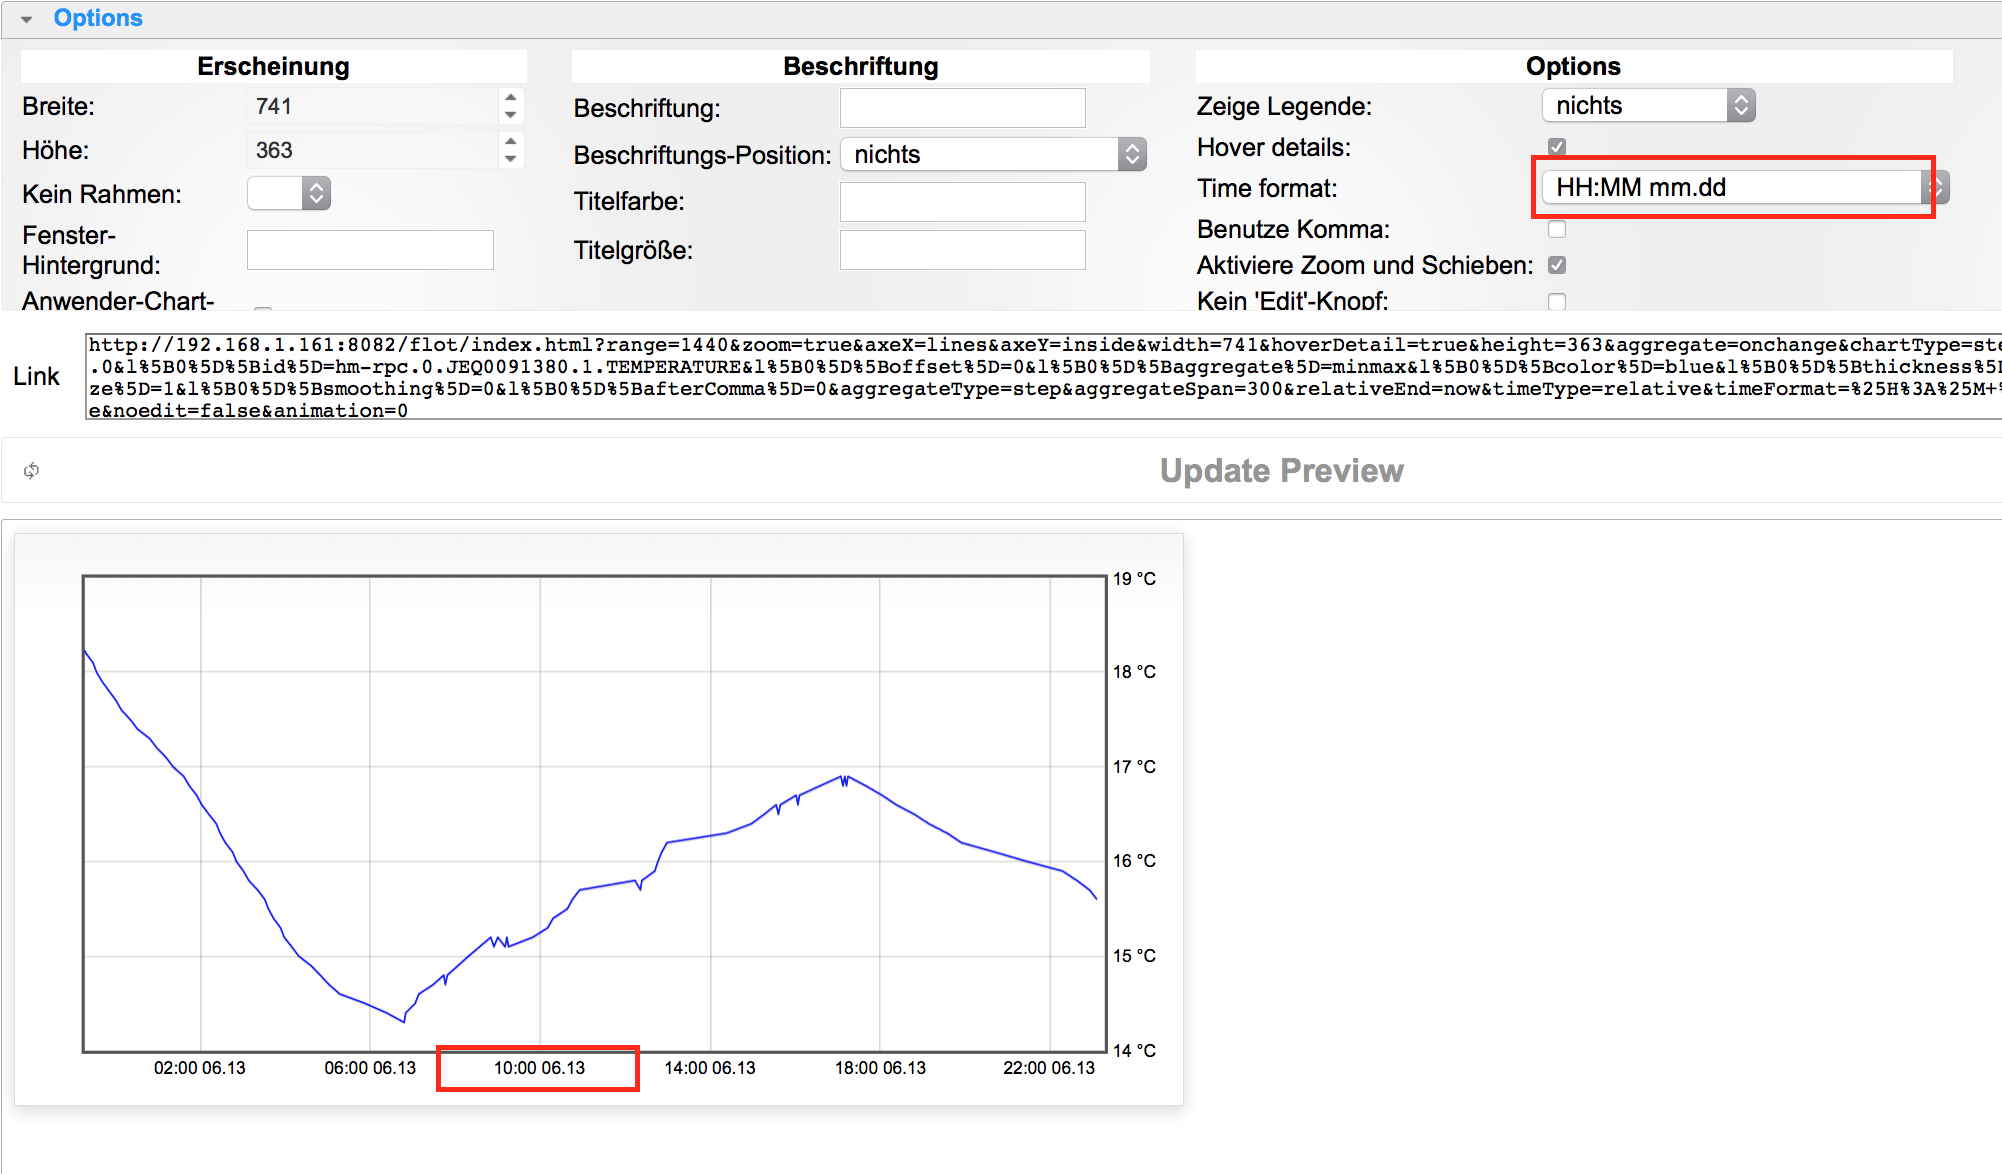Click the Fenster-Hintergrund input field

(370, 250)
